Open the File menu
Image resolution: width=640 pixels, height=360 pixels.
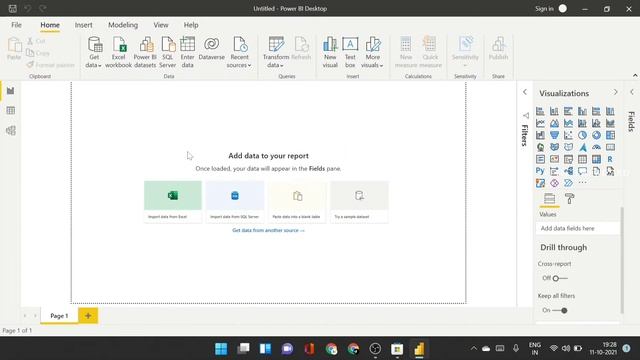16,25
